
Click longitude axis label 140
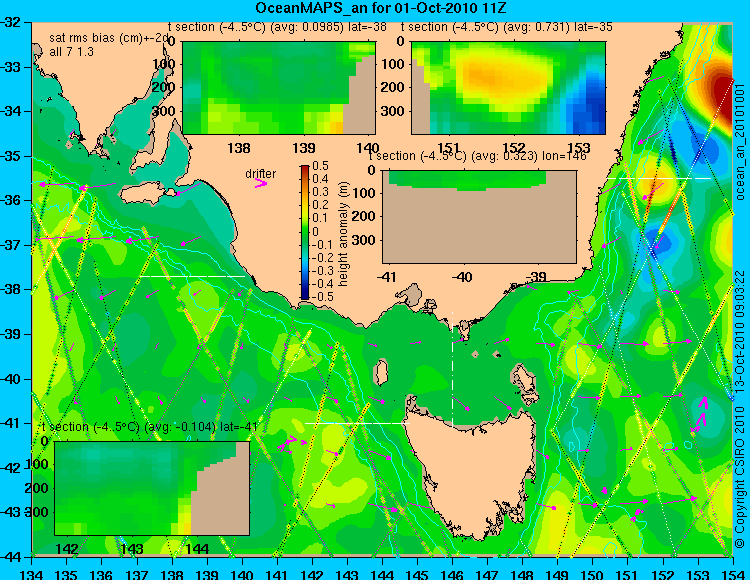tap(242, 574)
